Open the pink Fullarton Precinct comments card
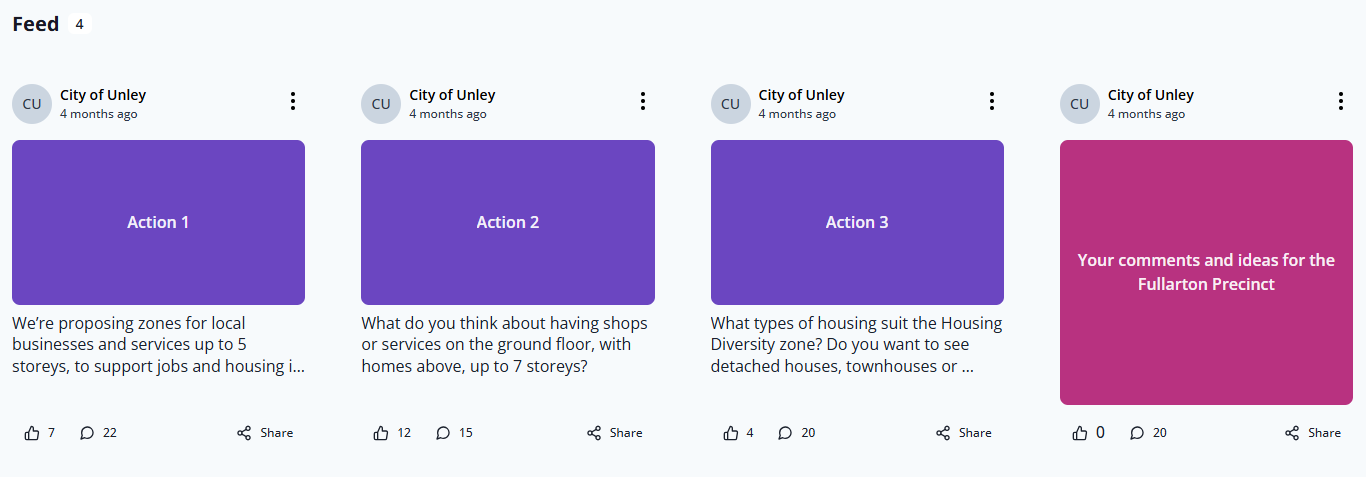Image resolution: width=1366 pixels, height=477 pixels. point(1206,272)
